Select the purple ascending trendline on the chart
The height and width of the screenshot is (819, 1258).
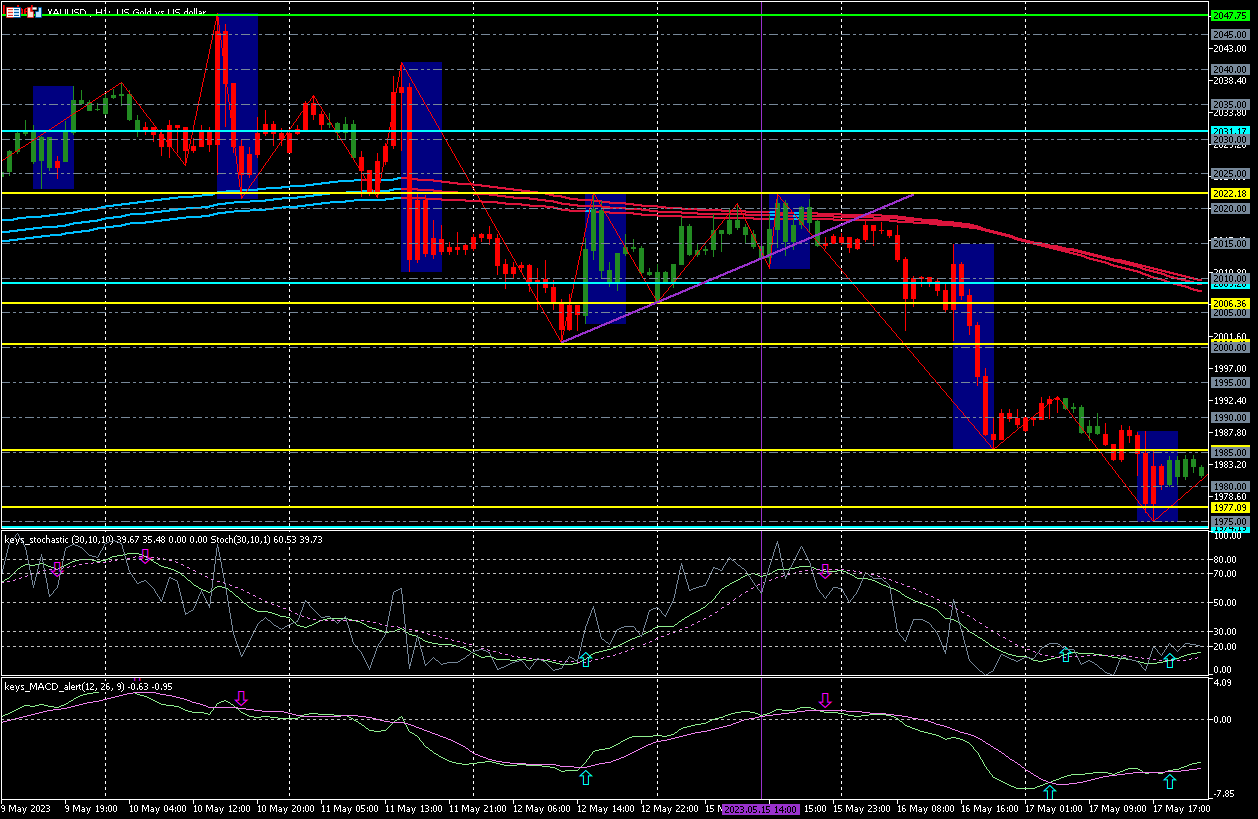738,268
